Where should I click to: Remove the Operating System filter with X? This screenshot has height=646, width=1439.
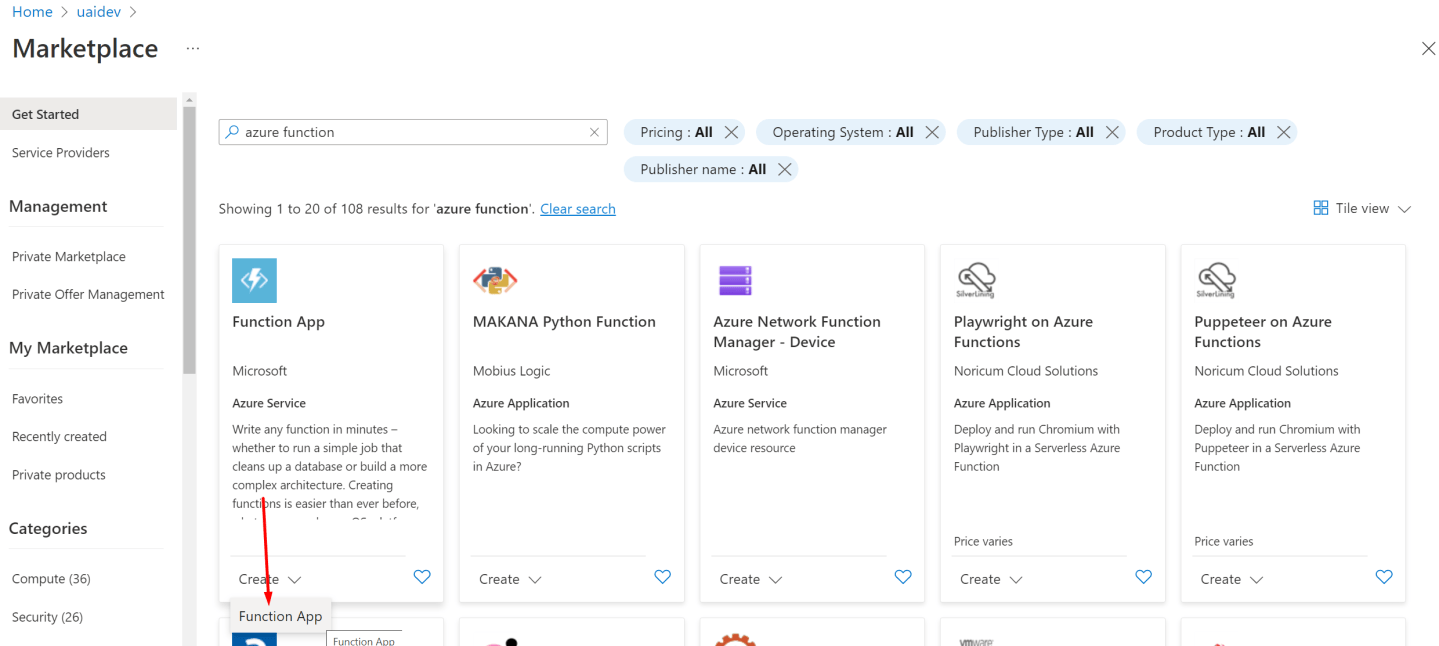tap(932, 132)
